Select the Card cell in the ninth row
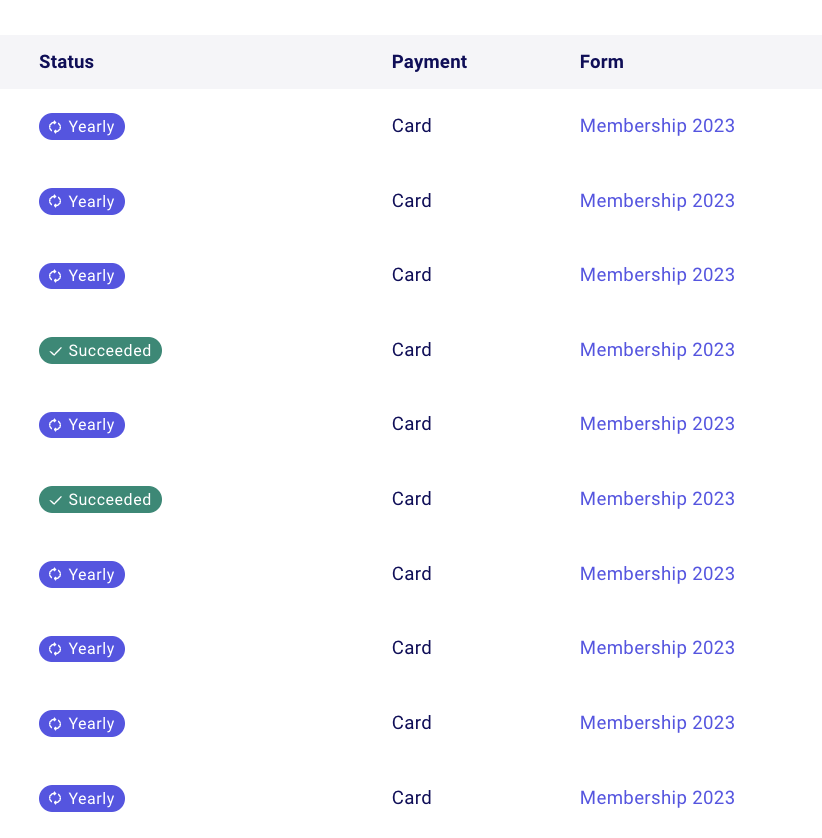Image resolution: width=822 pixels, height=838 pixels. [x=412, y=723]
